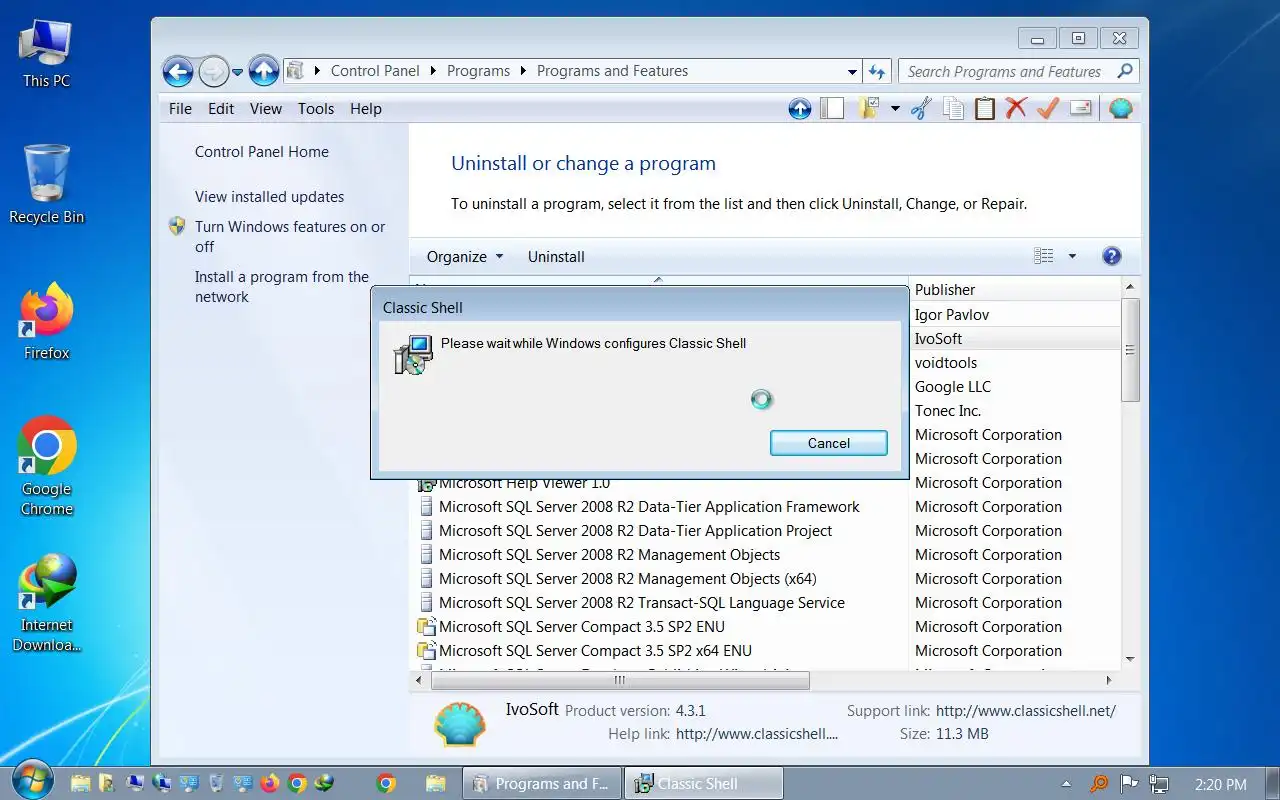Click the Show Desktop strip beside the clock

tap(1272, 784)
